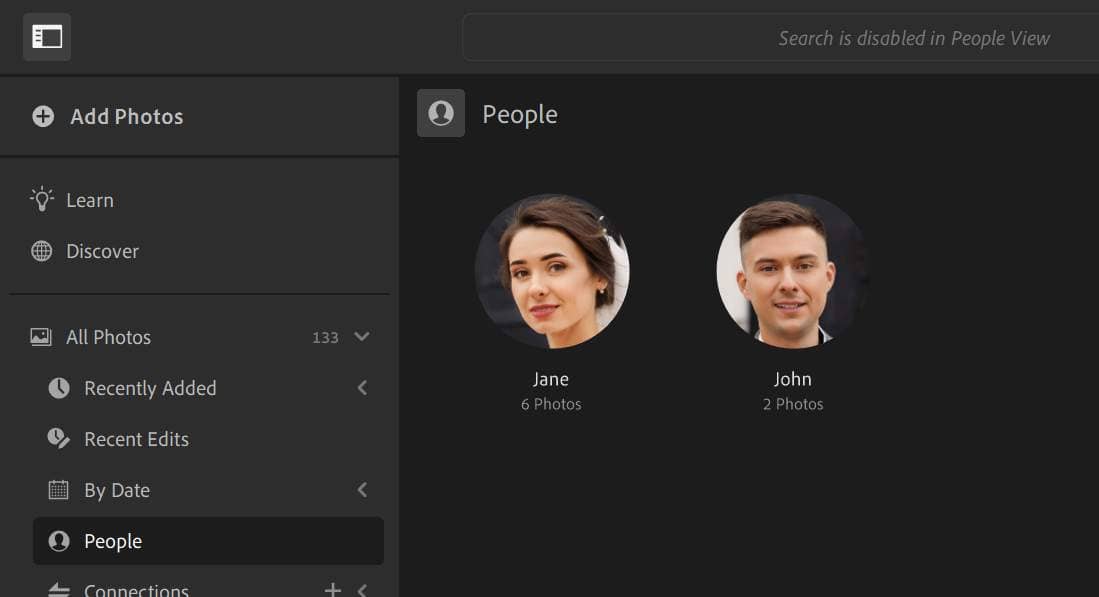Viewport: 1099px width, 597px height.
Task: Expand the Recently Added chevron
Action: click(362, 387)
